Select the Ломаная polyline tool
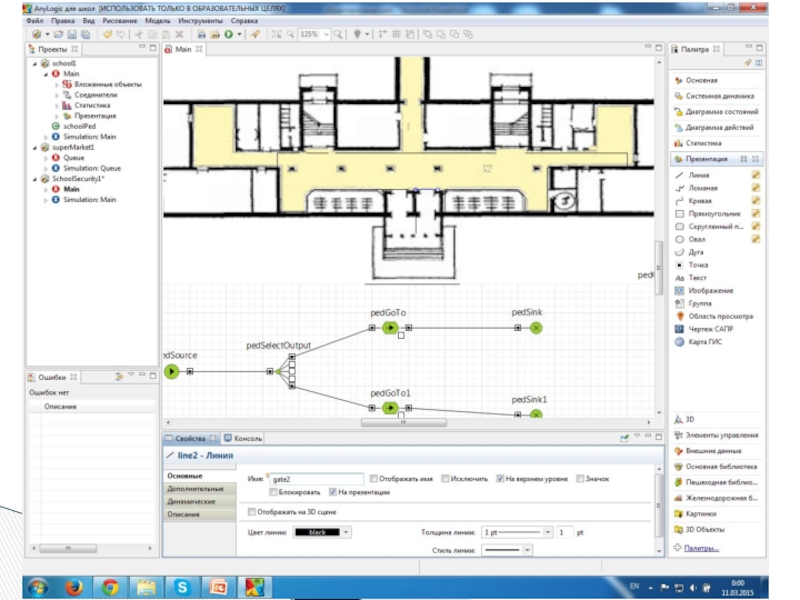Viewport: 800px width, 600px height. pyautogui.click(x=703, y=188)
